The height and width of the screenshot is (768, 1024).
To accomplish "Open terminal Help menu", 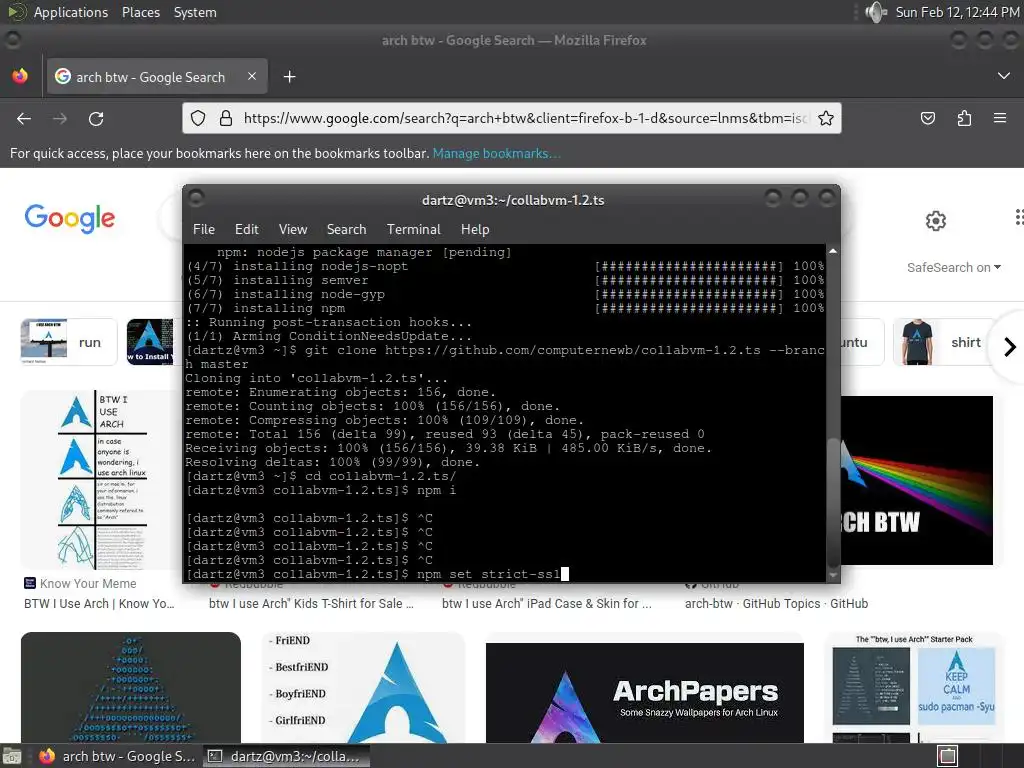I will point(475,229).
